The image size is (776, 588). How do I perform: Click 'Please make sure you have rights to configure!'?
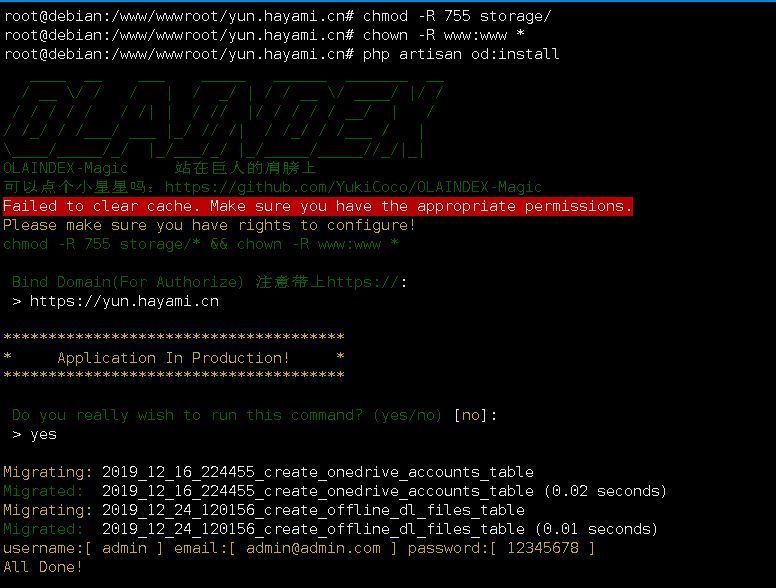(209, 225)
